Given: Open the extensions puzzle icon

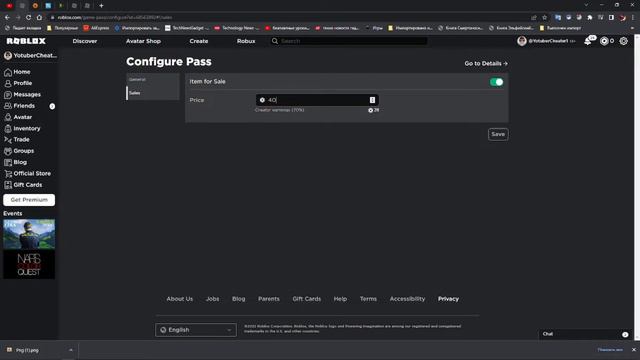Looking at the screenshot, I should pyautogui.click(x=590, y=18).
